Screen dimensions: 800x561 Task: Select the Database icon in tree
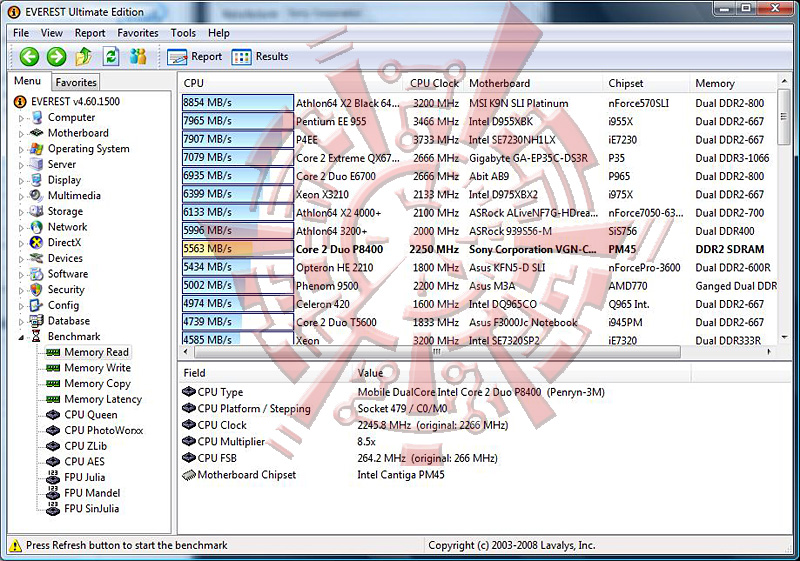(36, 321)
